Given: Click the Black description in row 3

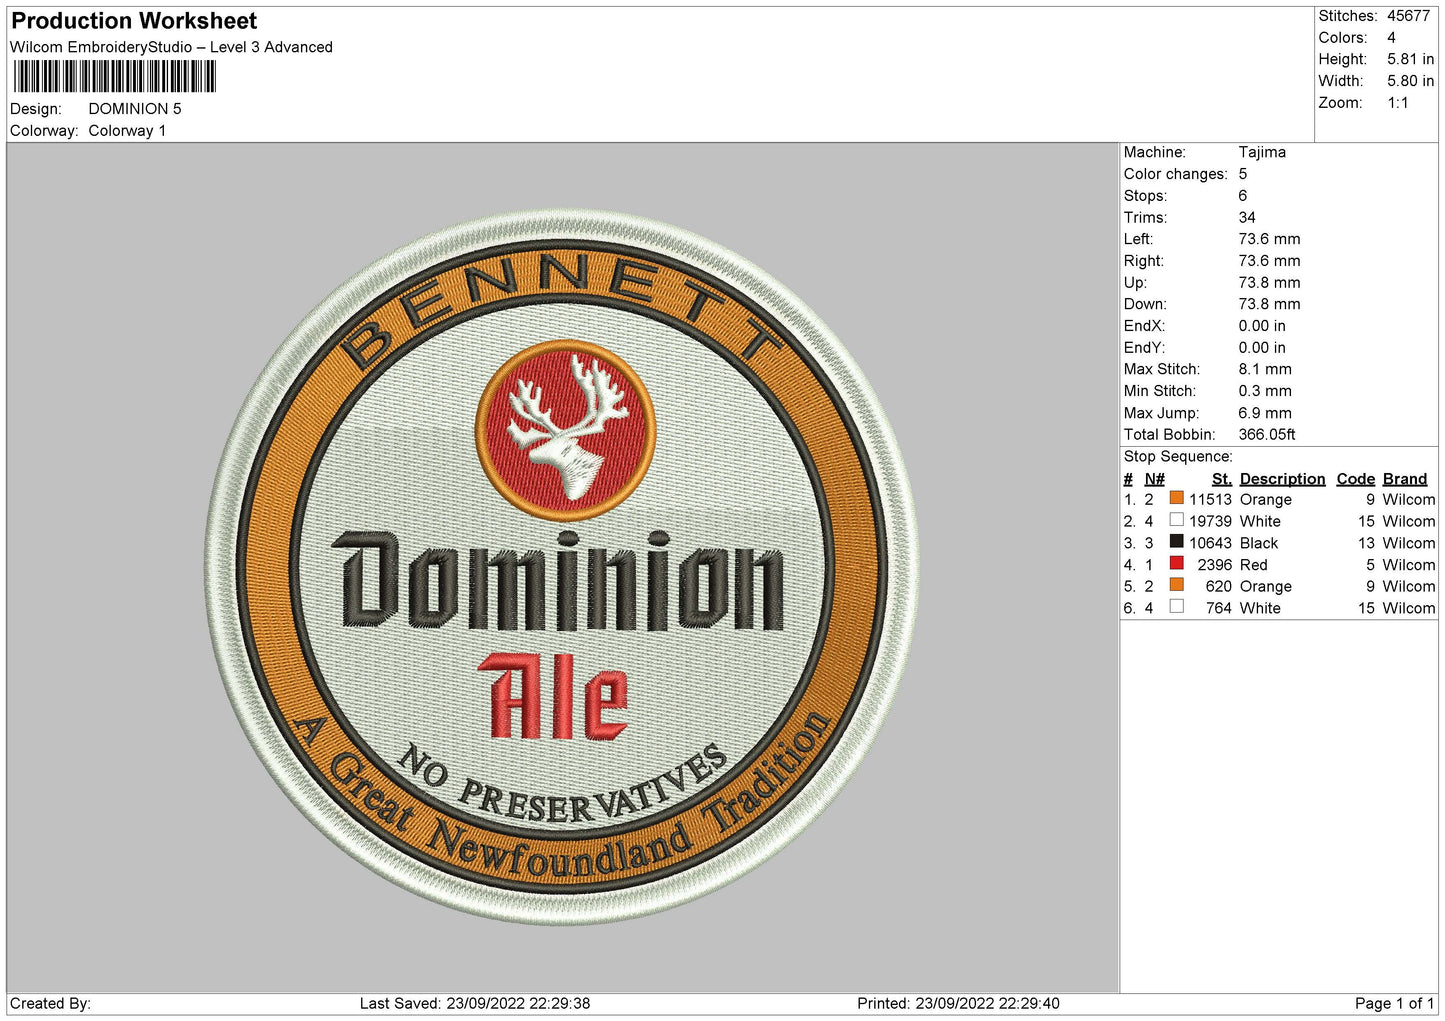Looking at the screenshot, I should coord(1259,543).
